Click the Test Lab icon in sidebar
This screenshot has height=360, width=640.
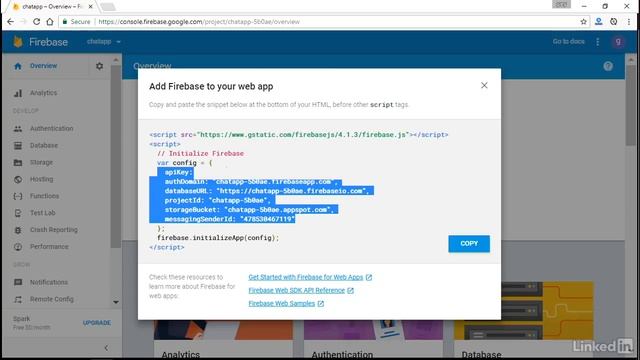pos(18,213)
